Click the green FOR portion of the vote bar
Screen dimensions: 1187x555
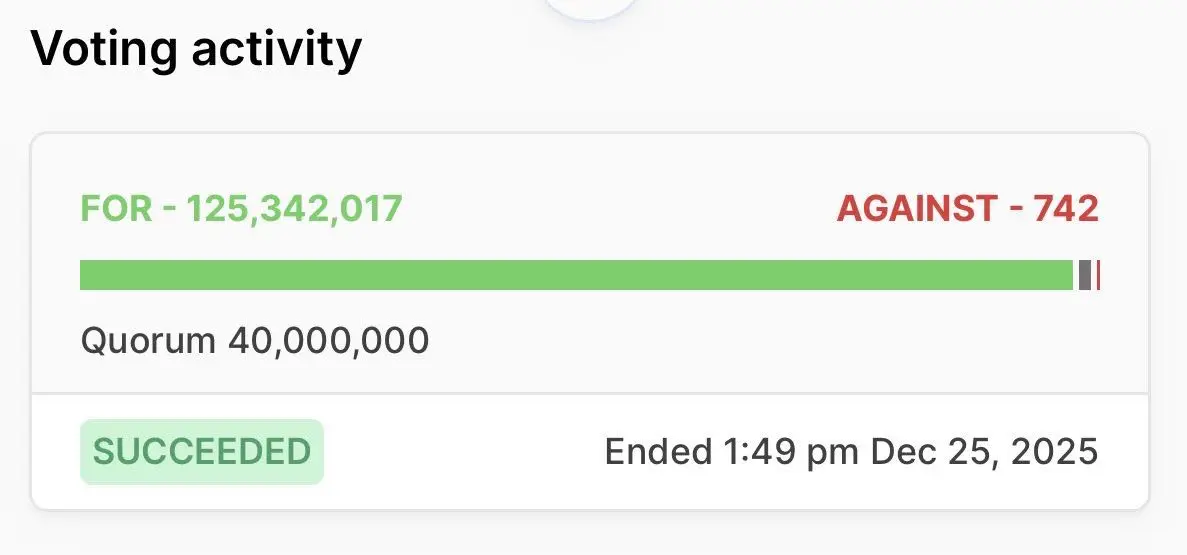575,275
